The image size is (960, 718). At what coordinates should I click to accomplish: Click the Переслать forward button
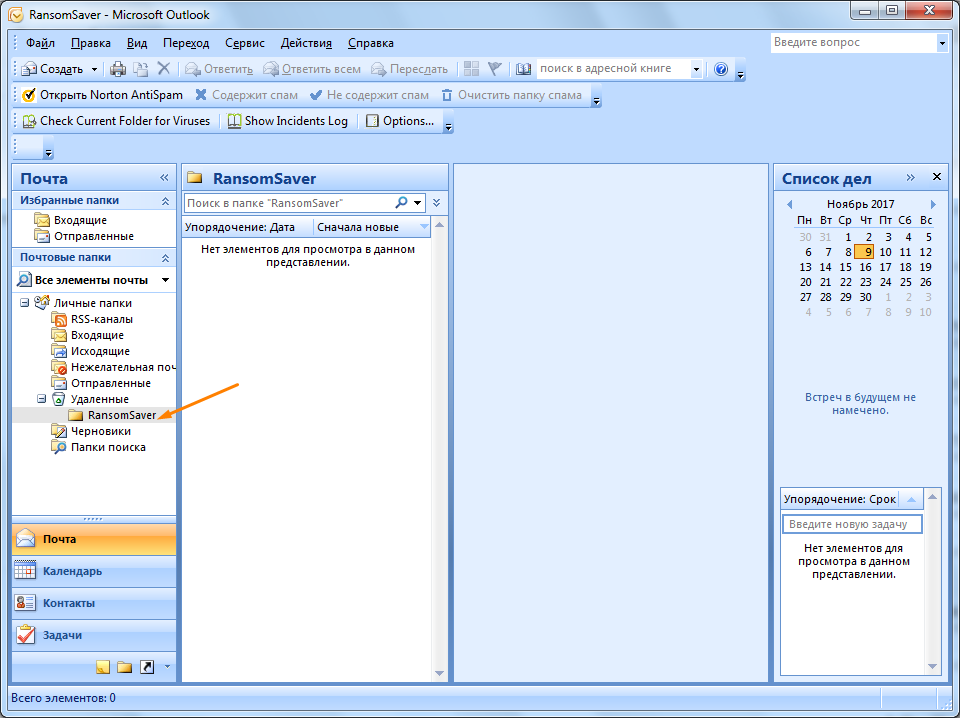[410, 69]
